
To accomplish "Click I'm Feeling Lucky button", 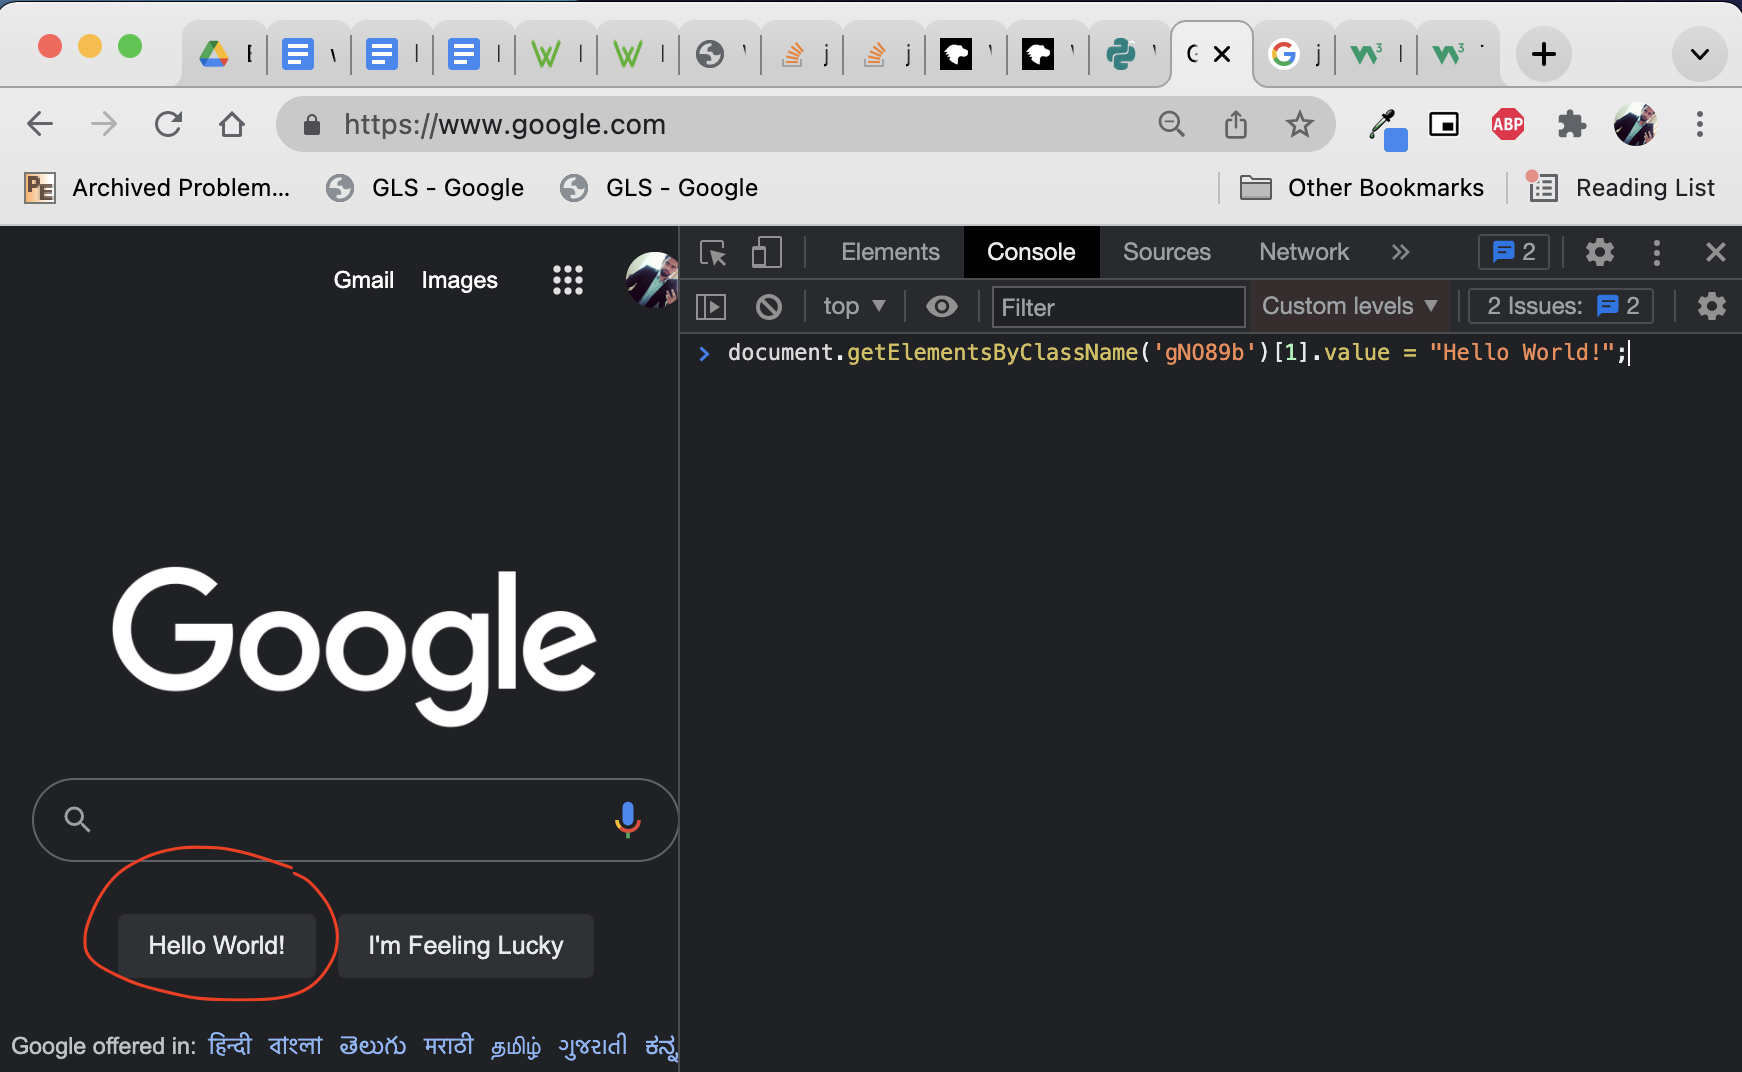I will [466, 946].
